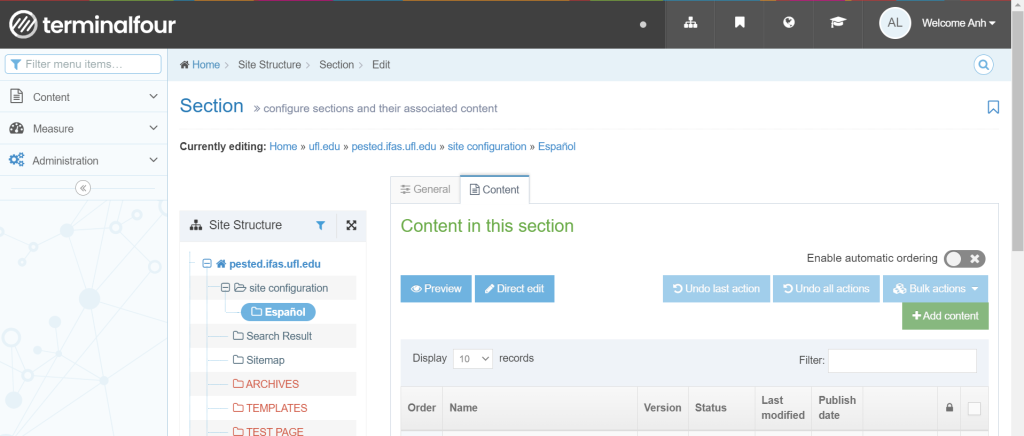Collapse the pested.ifas.ufl.edu tree node
The height and width of the screenshot is (436, 1024).
207,264
